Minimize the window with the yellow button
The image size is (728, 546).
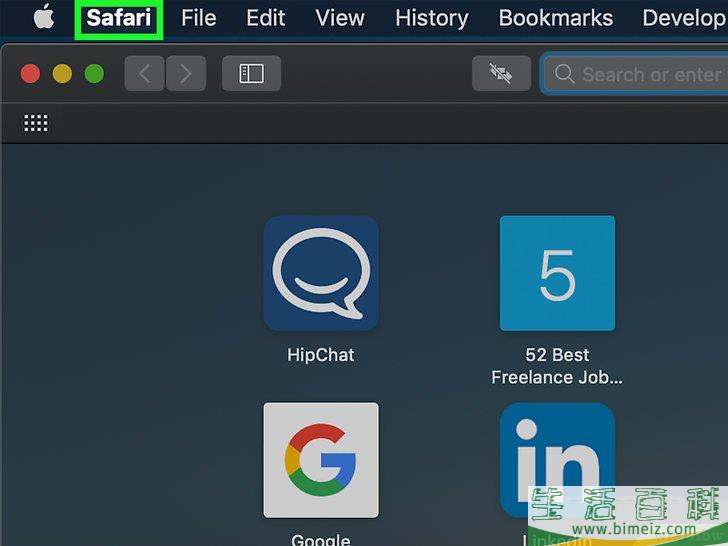[x=62, y=74]
